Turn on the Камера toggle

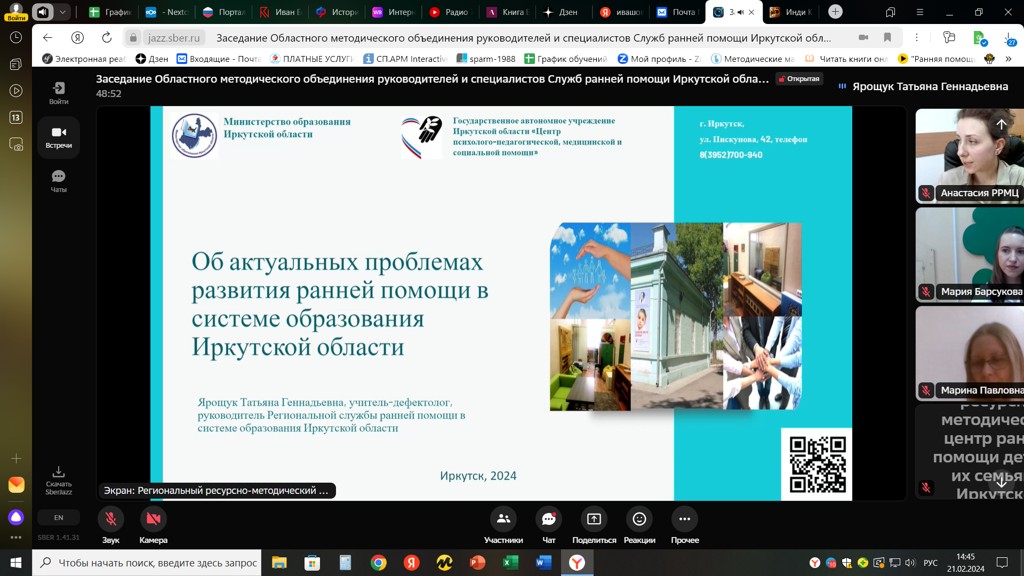[153, 519]
